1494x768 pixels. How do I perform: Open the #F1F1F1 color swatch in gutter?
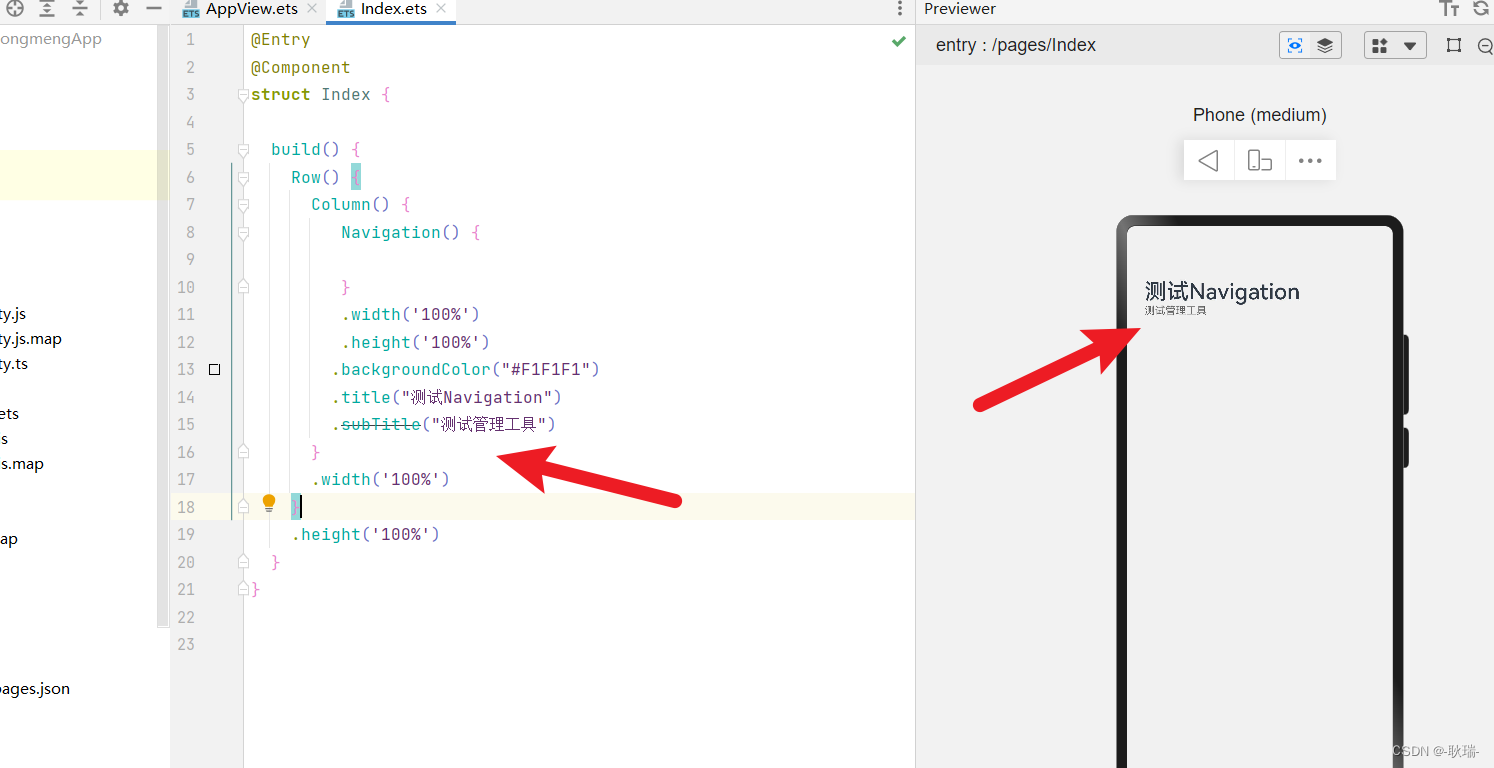(x=214, y=370)
